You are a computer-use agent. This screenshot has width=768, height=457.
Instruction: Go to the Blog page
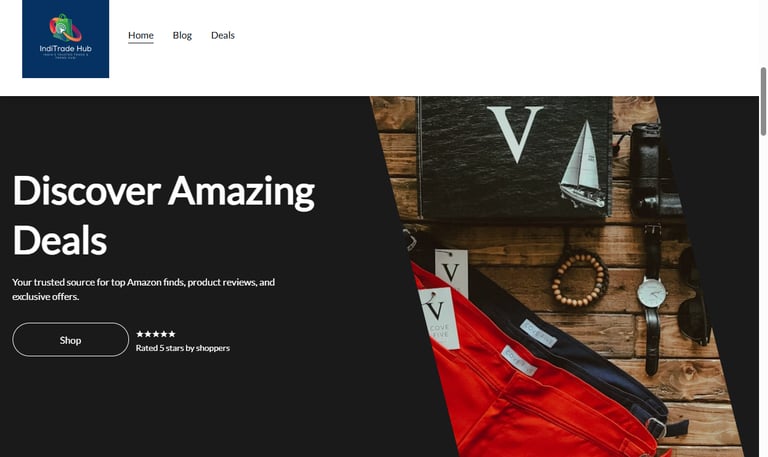pyautogui.click(x=182, y=35)
